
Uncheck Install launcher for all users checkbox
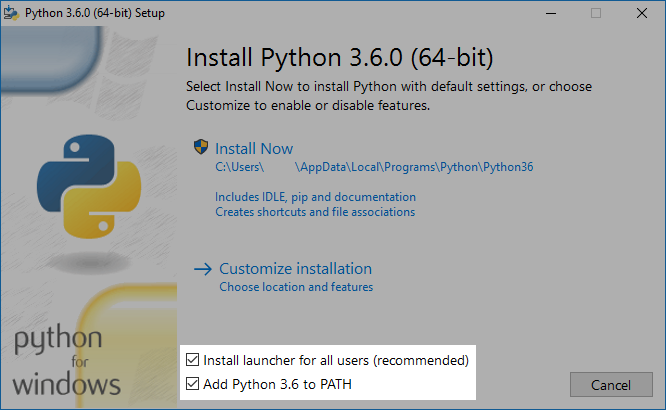(x=193, y=359)
